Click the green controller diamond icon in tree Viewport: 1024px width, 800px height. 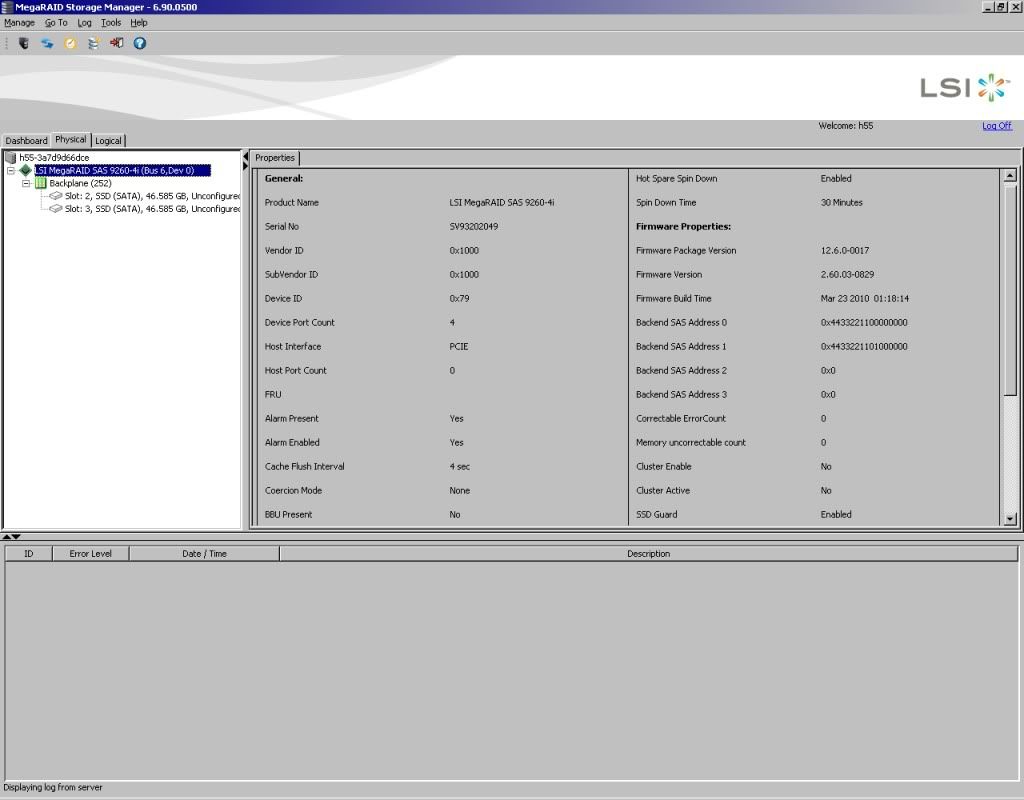[25, 170]
